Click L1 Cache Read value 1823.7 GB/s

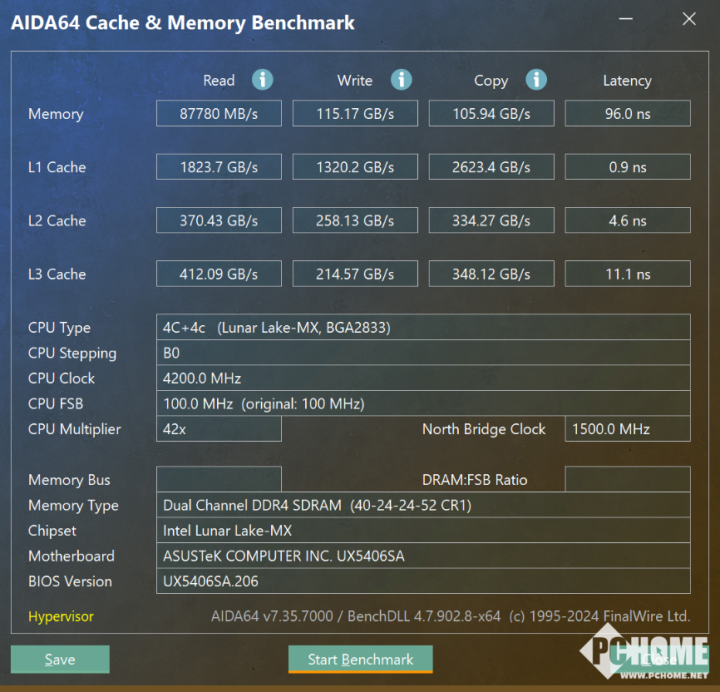[x=219, y=167]
